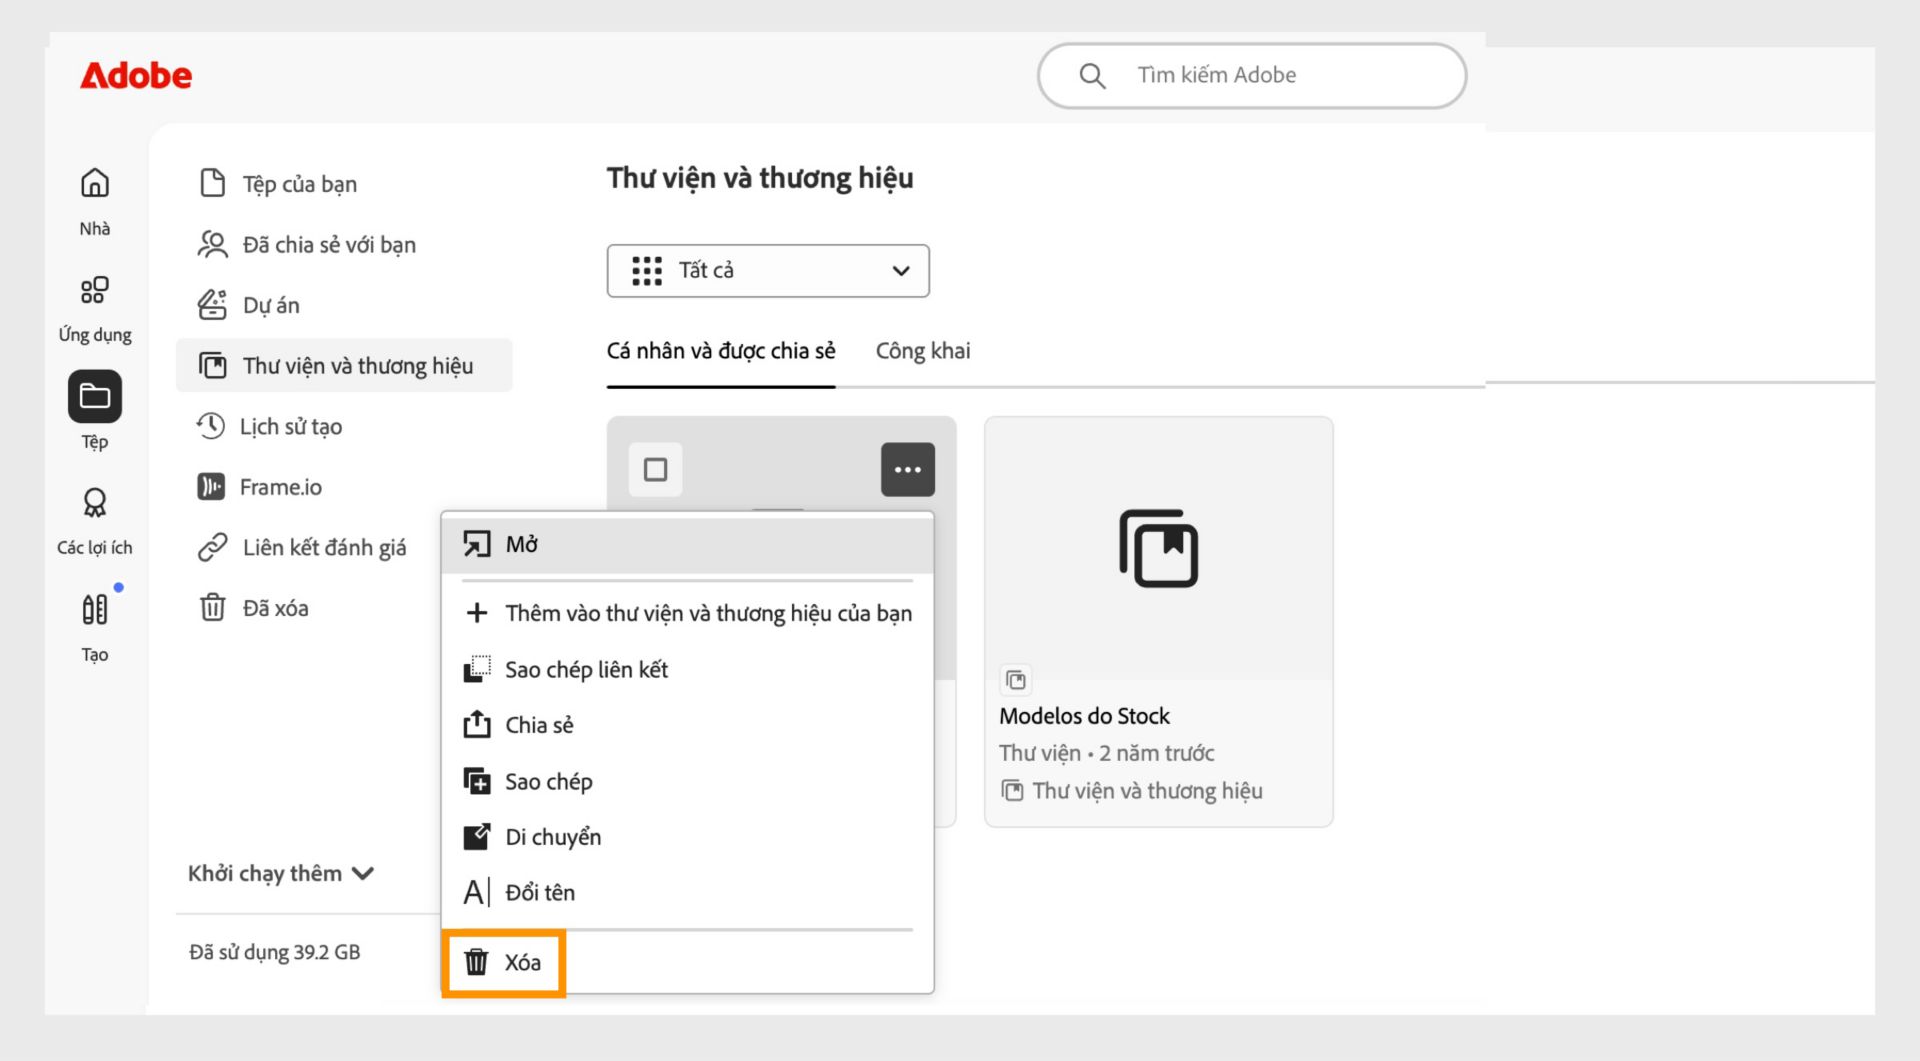Open the Modelos do Stock library card

point(1159,622)
